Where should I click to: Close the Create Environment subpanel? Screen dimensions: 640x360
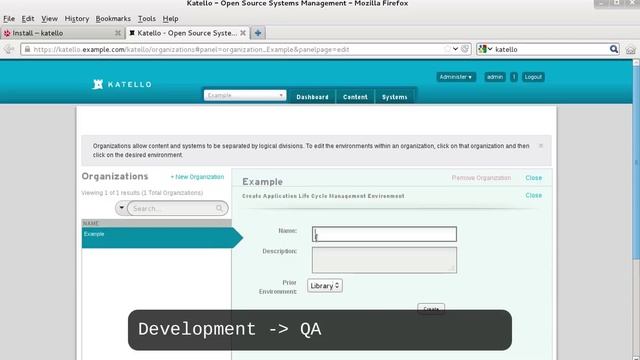pyautogui.click(x=533, y=196)
